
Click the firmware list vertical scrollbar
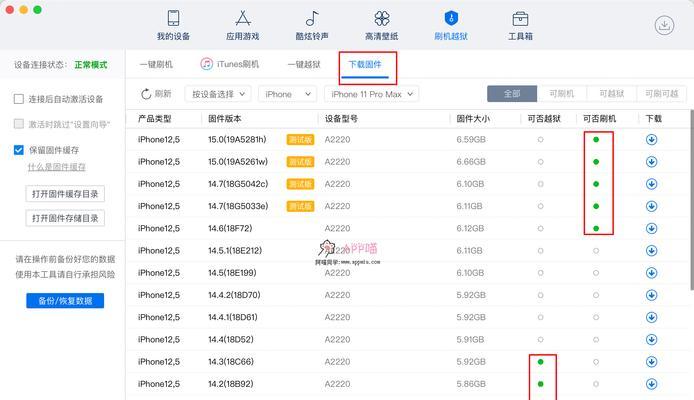coord(691,199)
